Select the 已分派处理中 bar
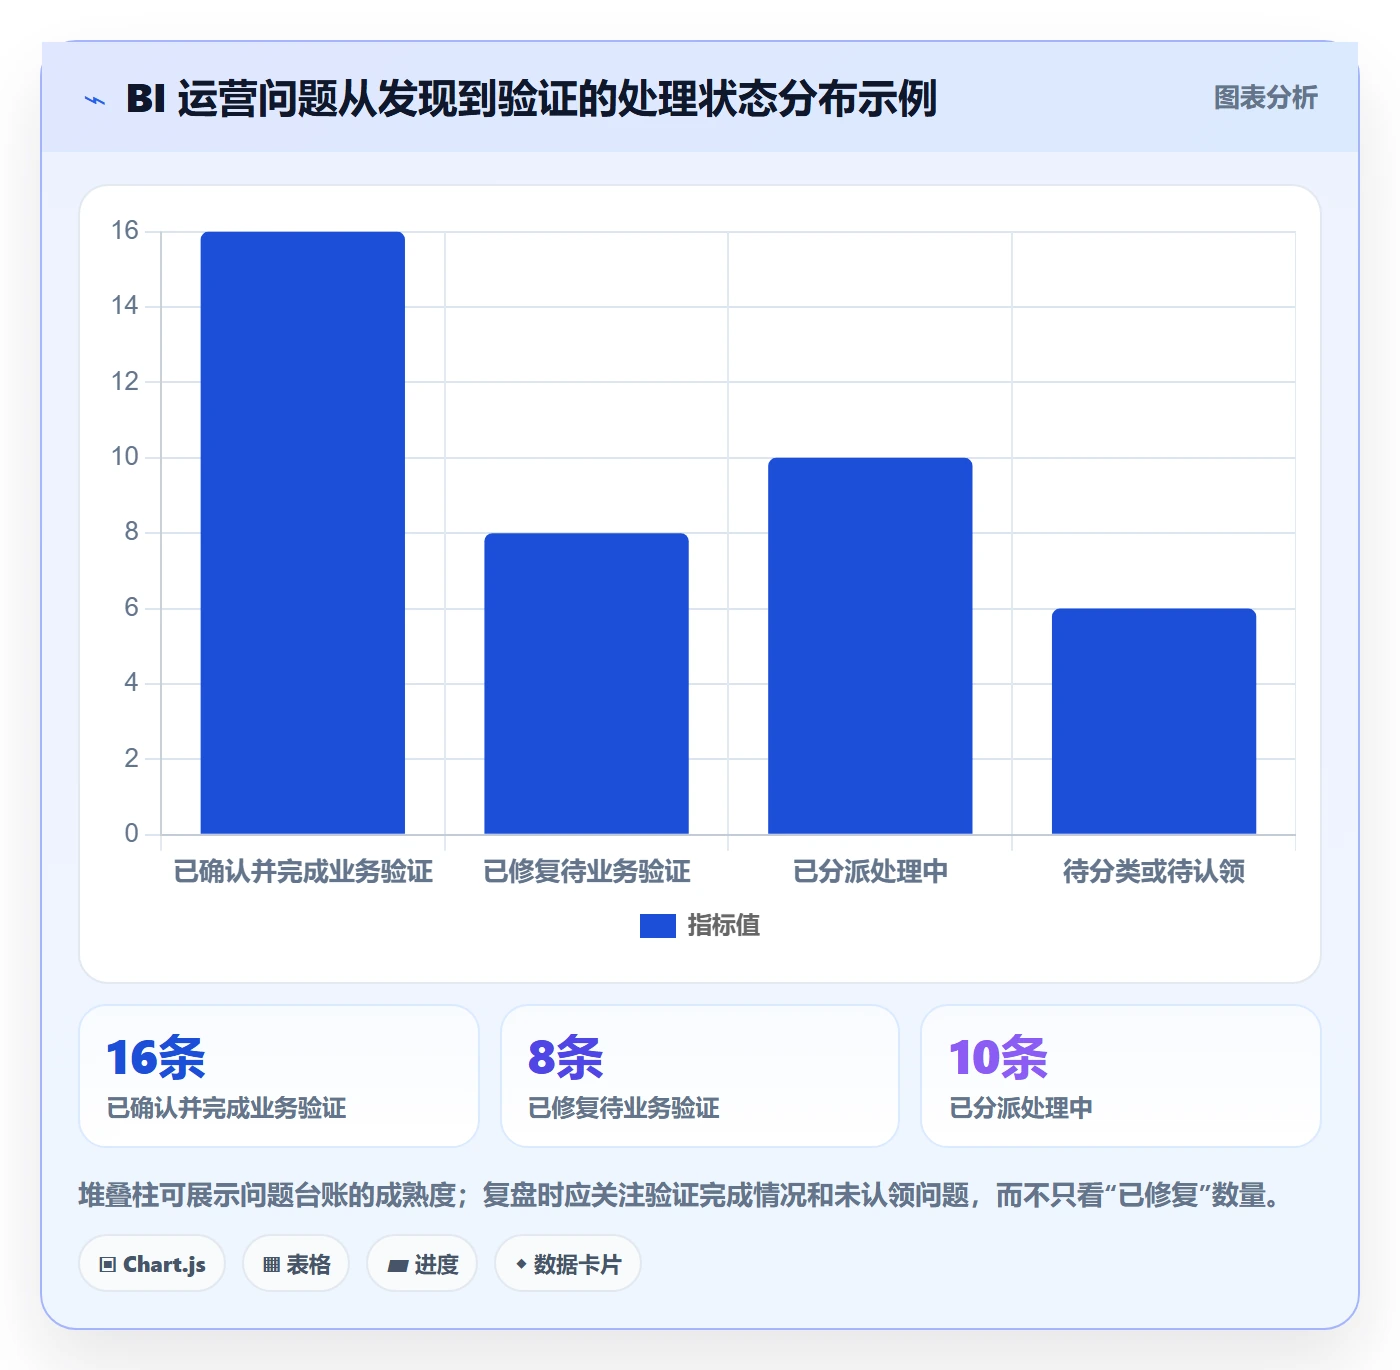 tap(870, 646)
